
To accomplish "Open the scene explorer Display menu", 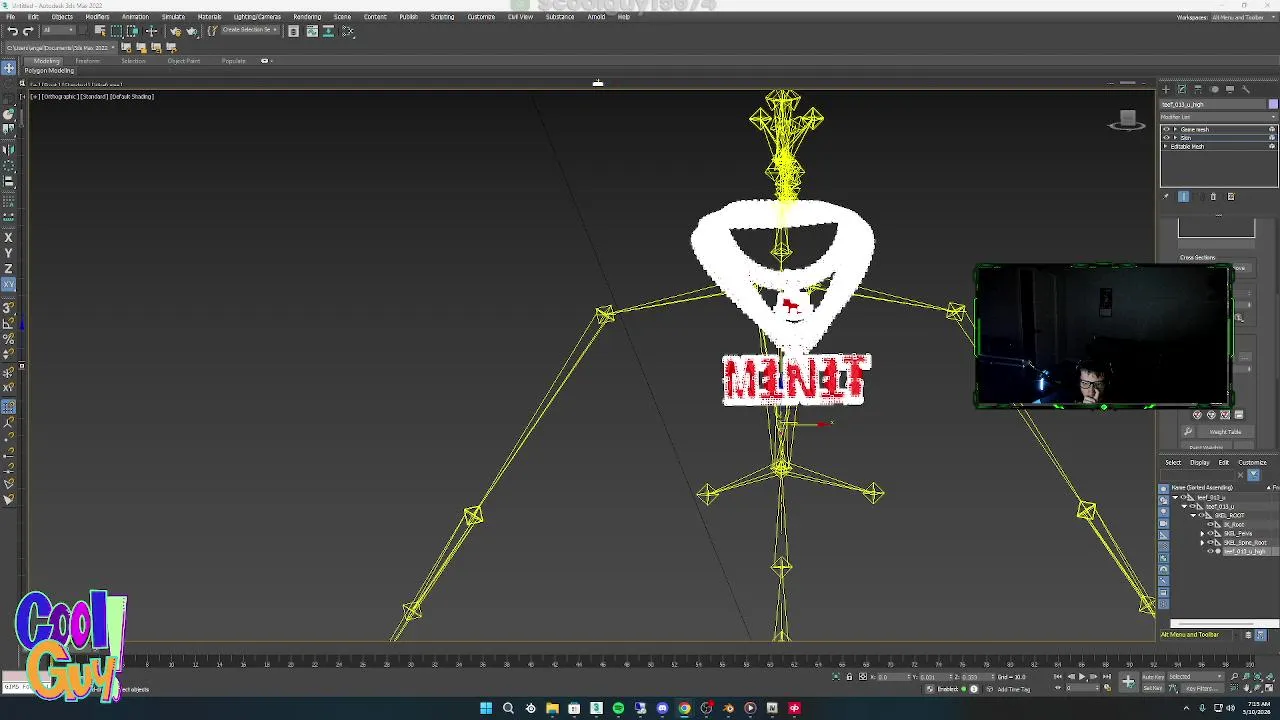I will (1200, 463).
